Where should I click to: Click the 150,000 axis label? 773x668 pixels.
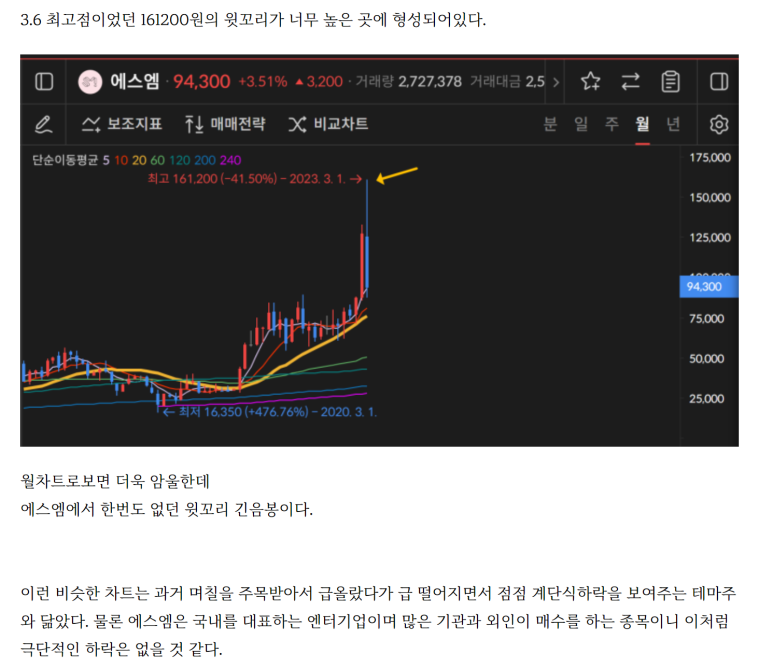[710, 198]
